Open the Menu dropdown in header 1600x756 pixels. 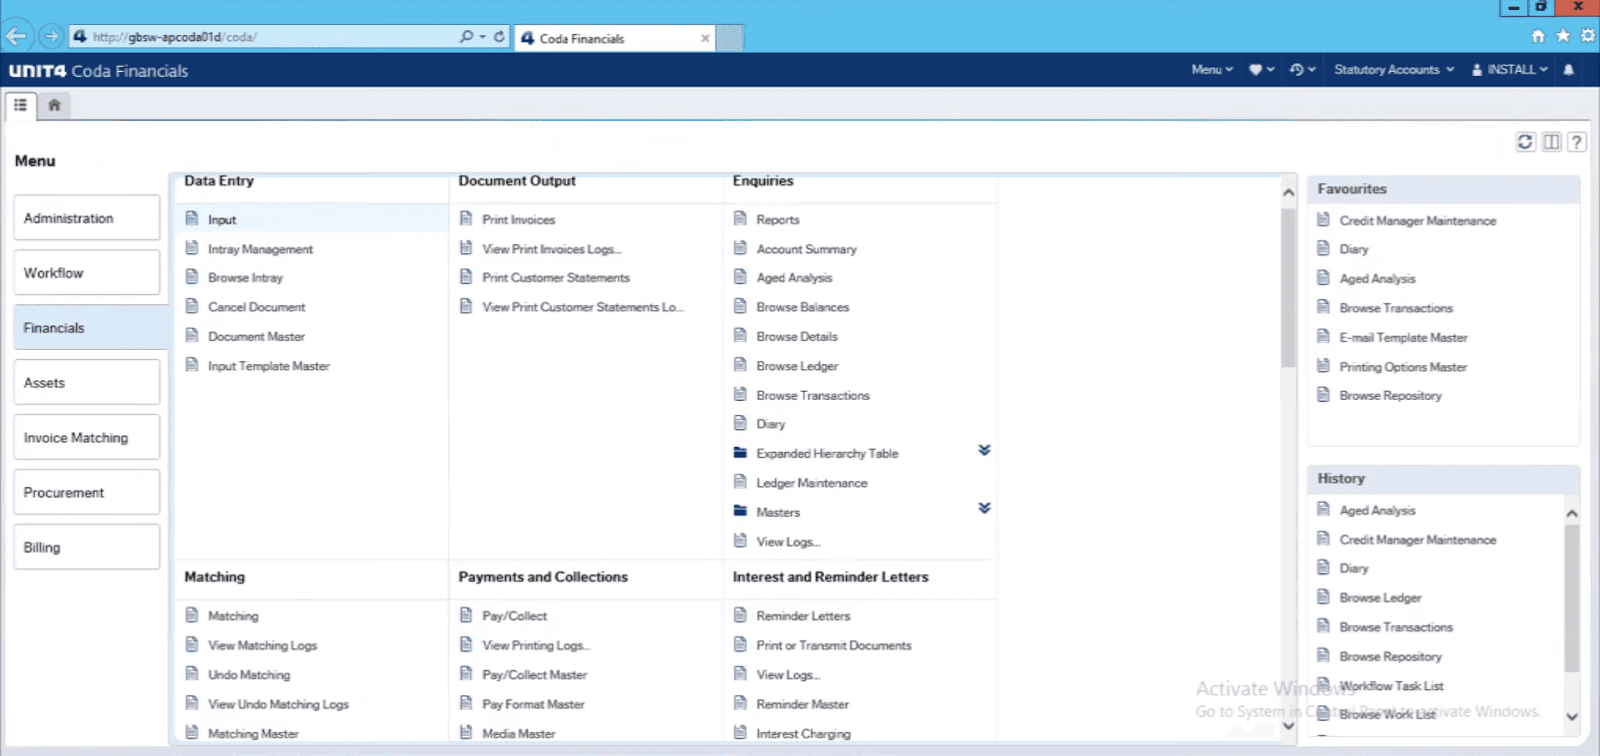tap(1212, 70)
